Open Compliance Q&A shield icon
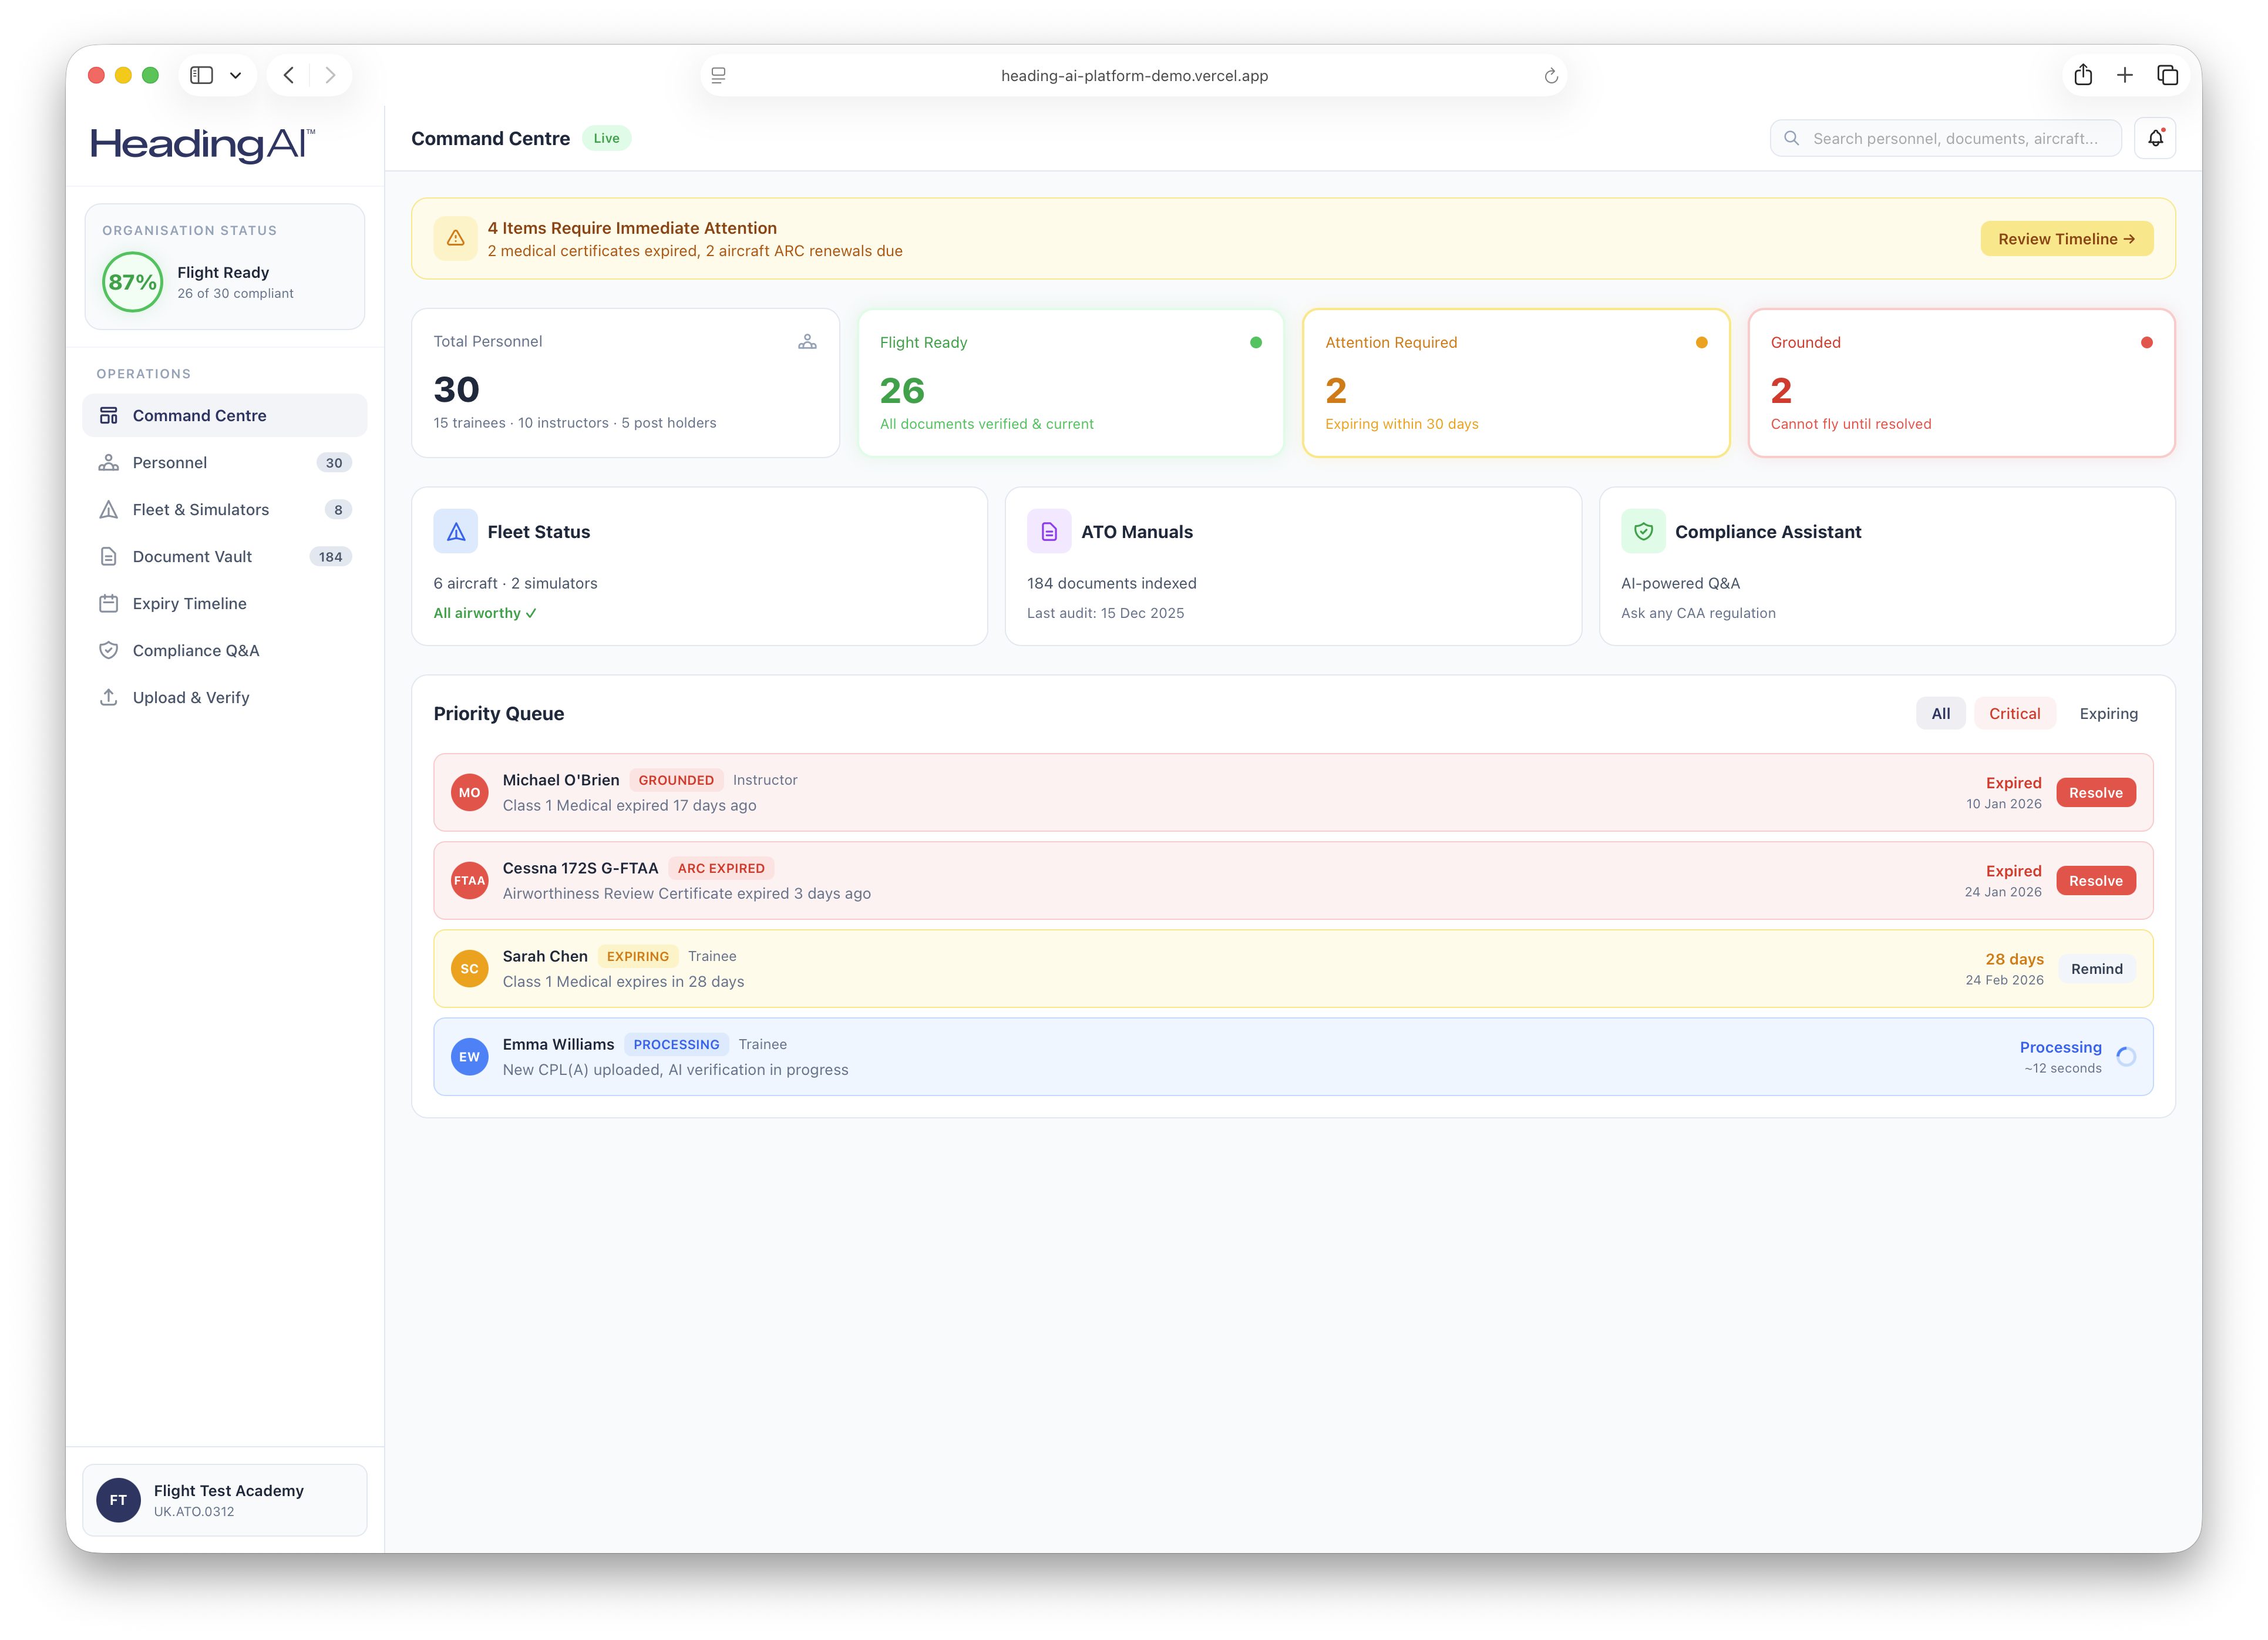 point(109,650)
